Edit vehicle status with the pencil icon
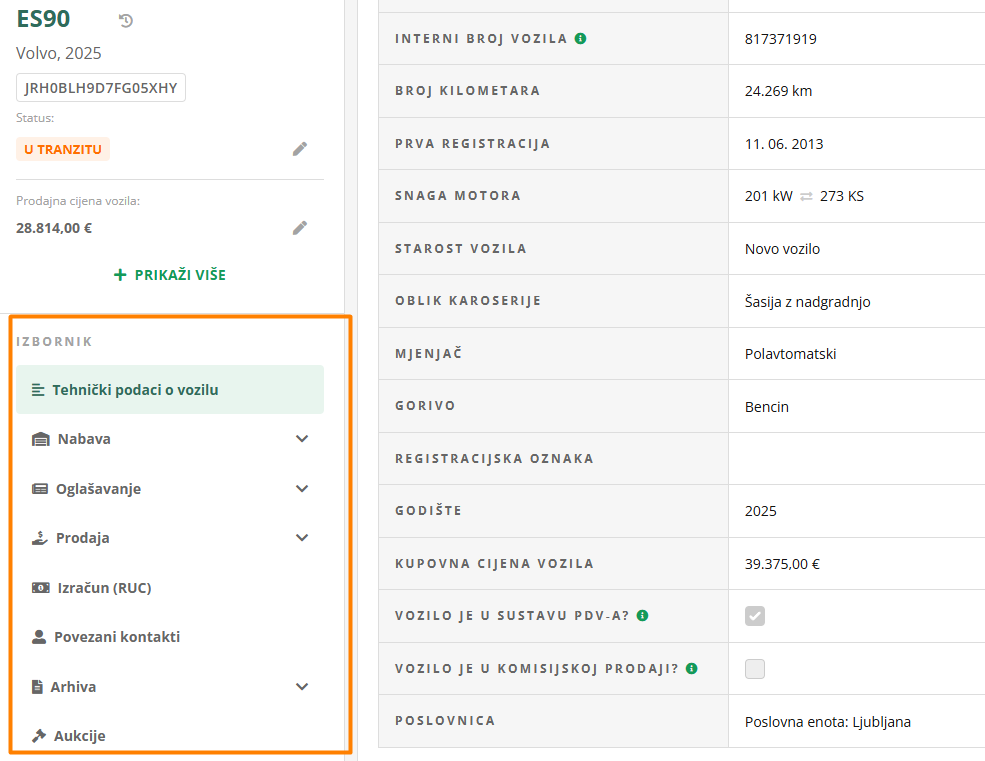This screenshot has width=985, height=761. pyautogui.click(x=300, y=149)
